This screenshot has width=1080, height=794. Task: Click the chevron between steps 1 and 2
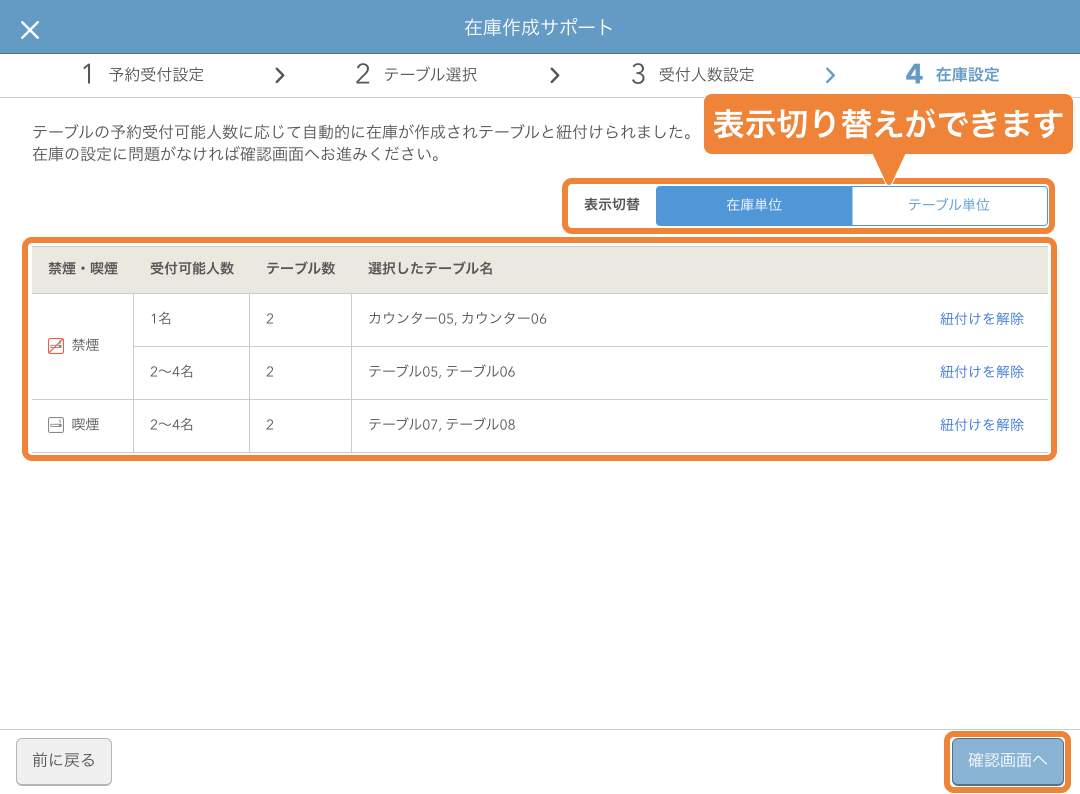pos(280,75)
